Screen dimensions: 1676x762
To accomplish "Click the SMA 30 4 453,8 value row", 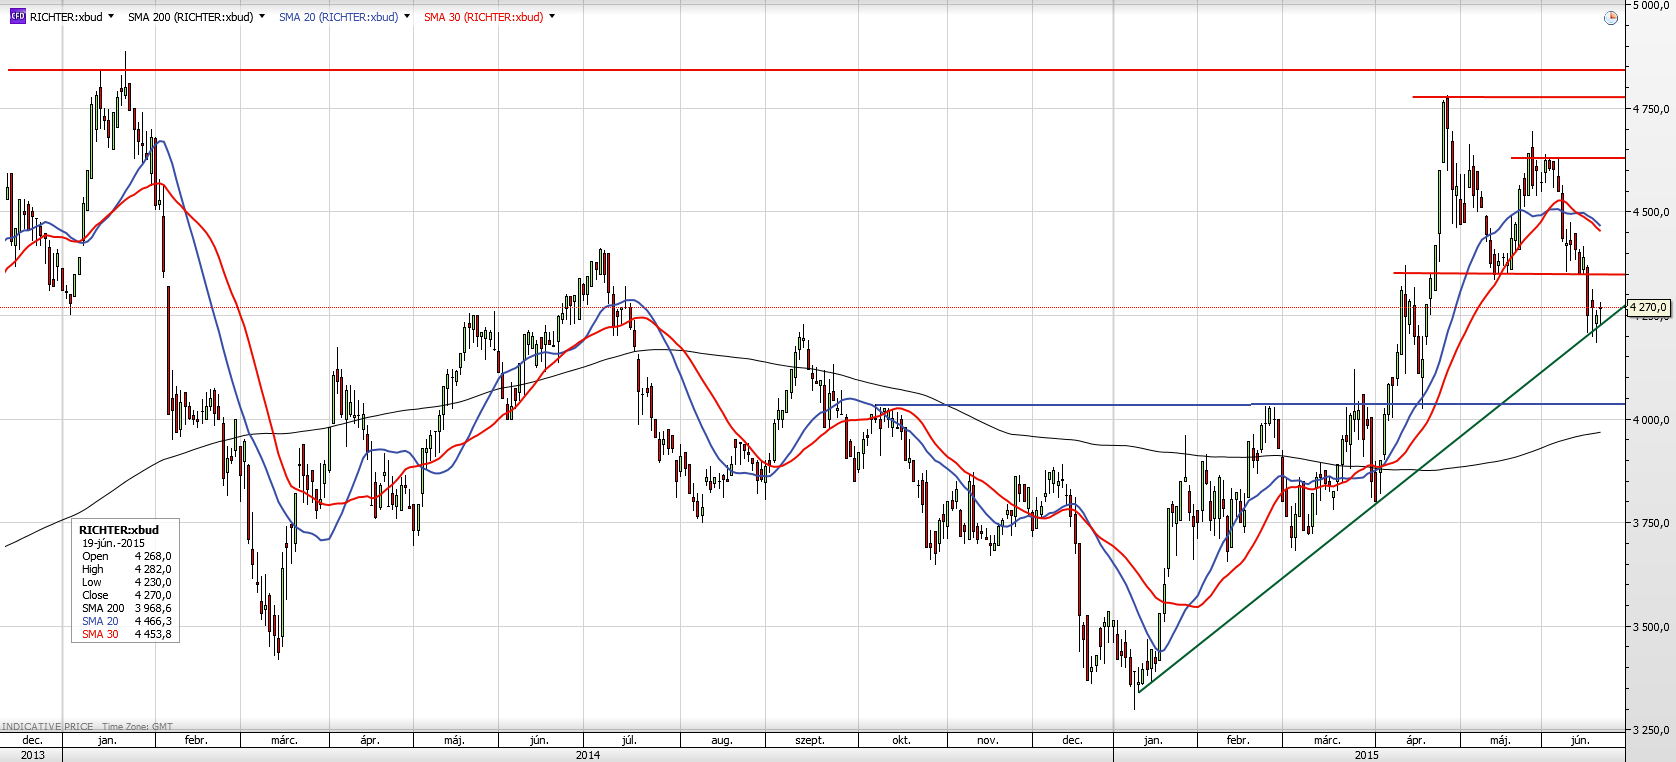I will point(127,634).
